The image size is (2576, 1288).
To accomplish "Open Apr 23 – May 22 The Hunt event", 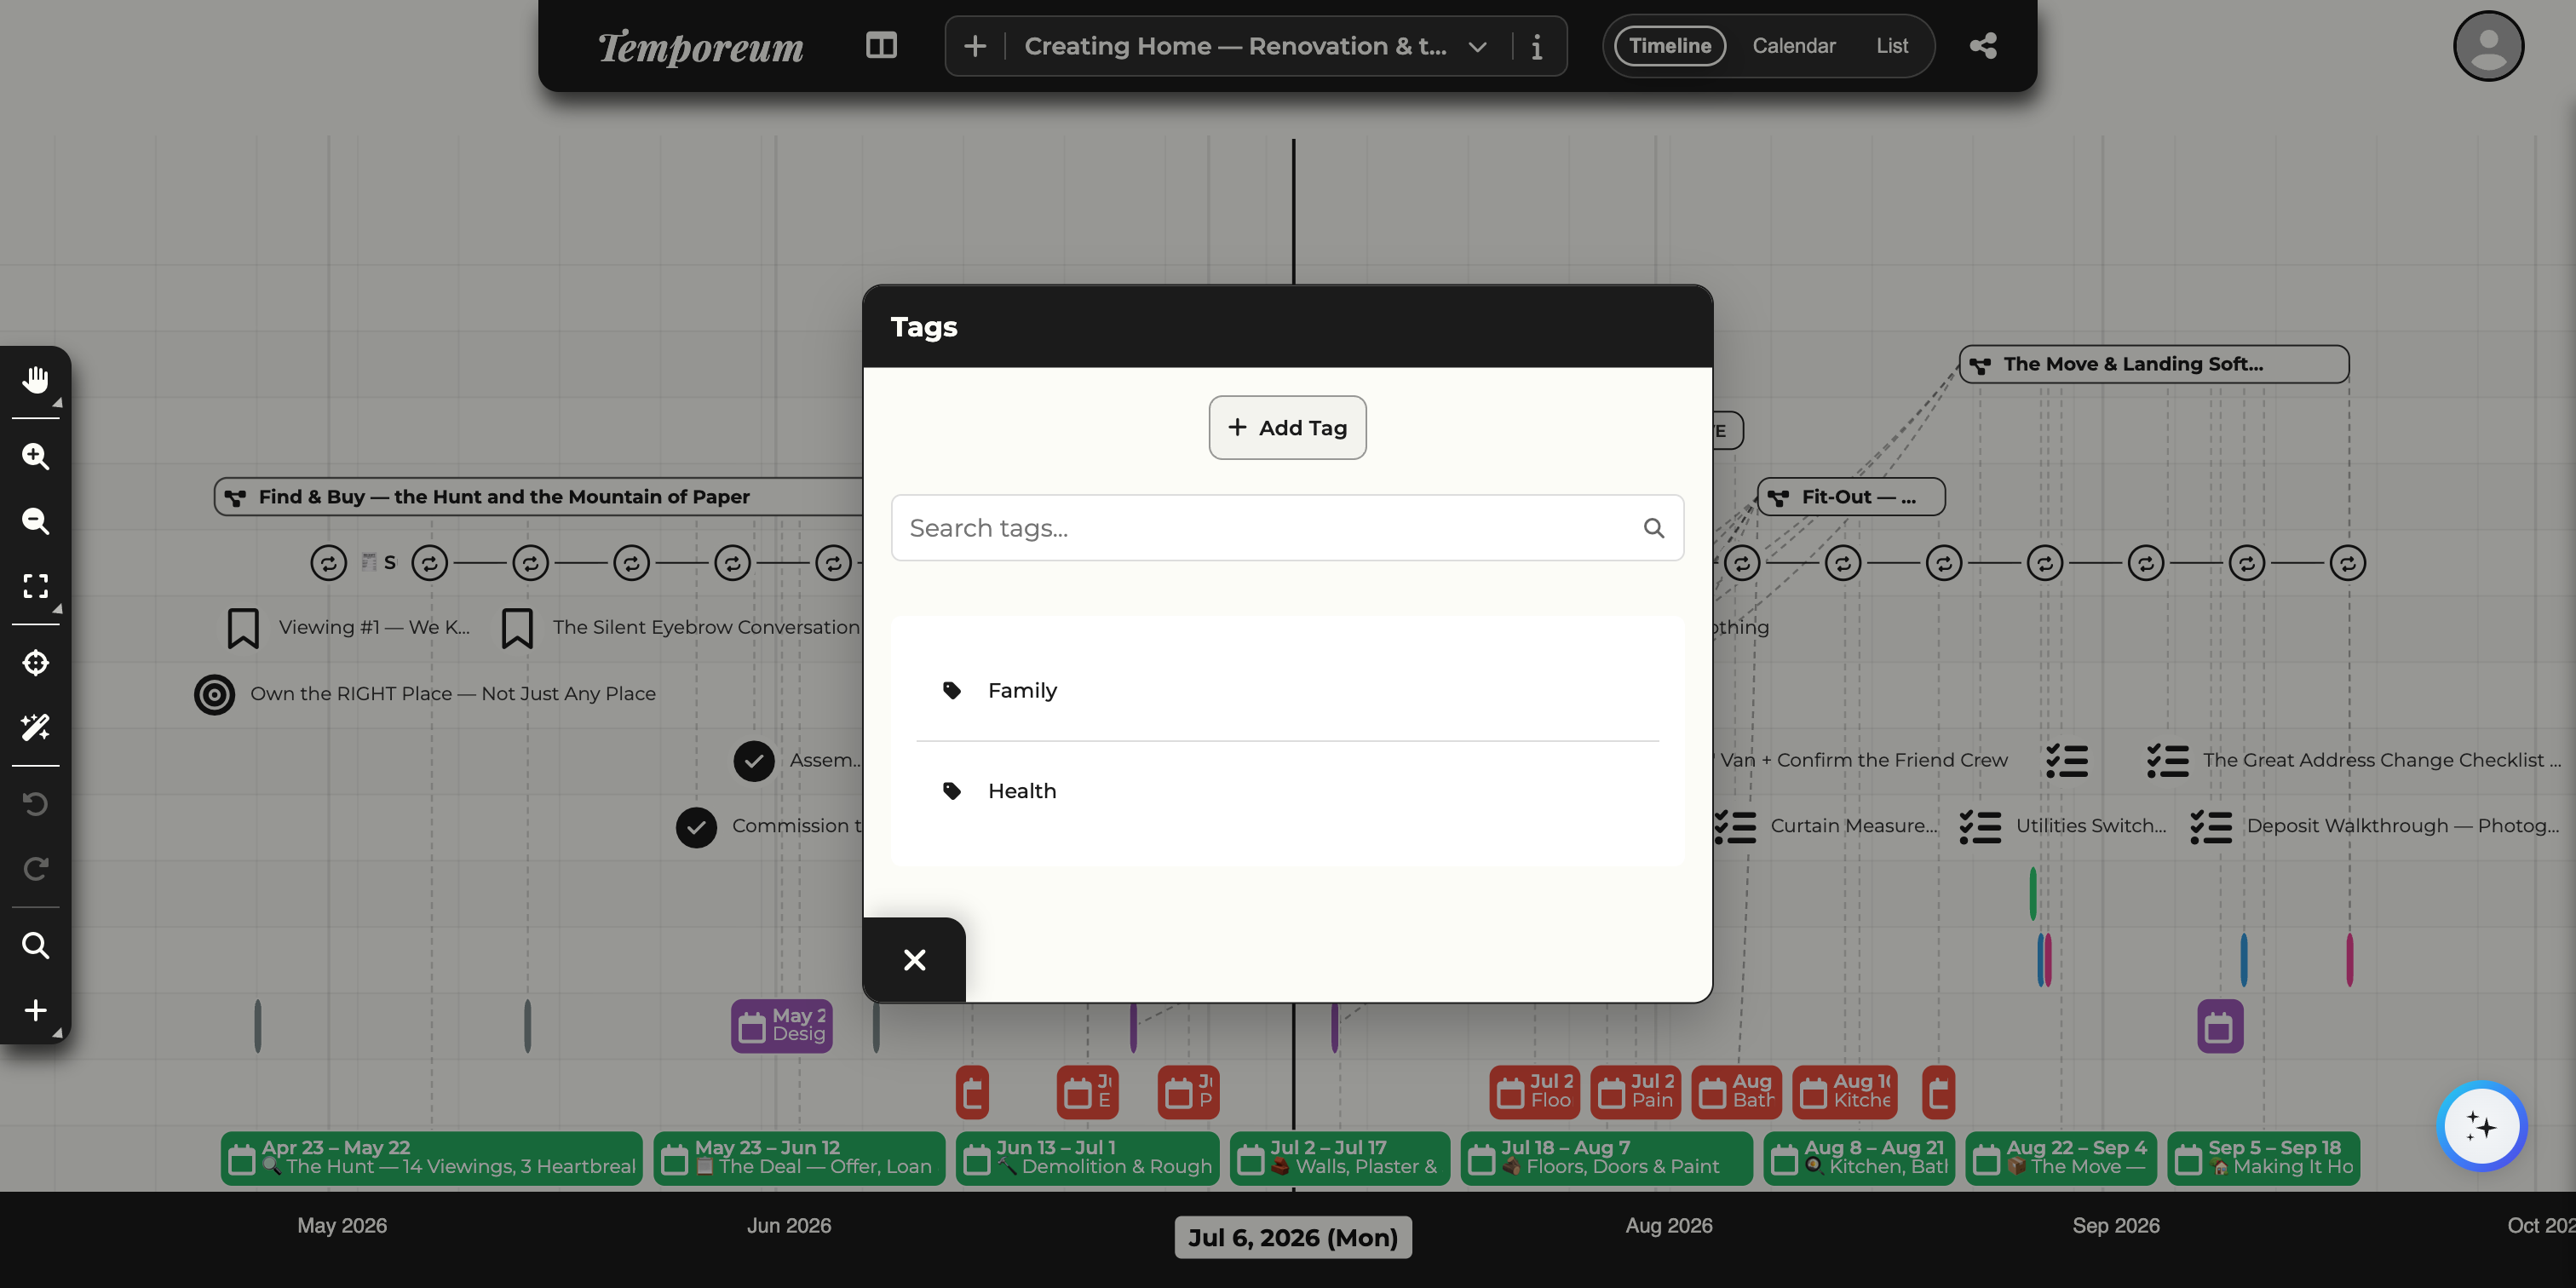I will 432,1158.
